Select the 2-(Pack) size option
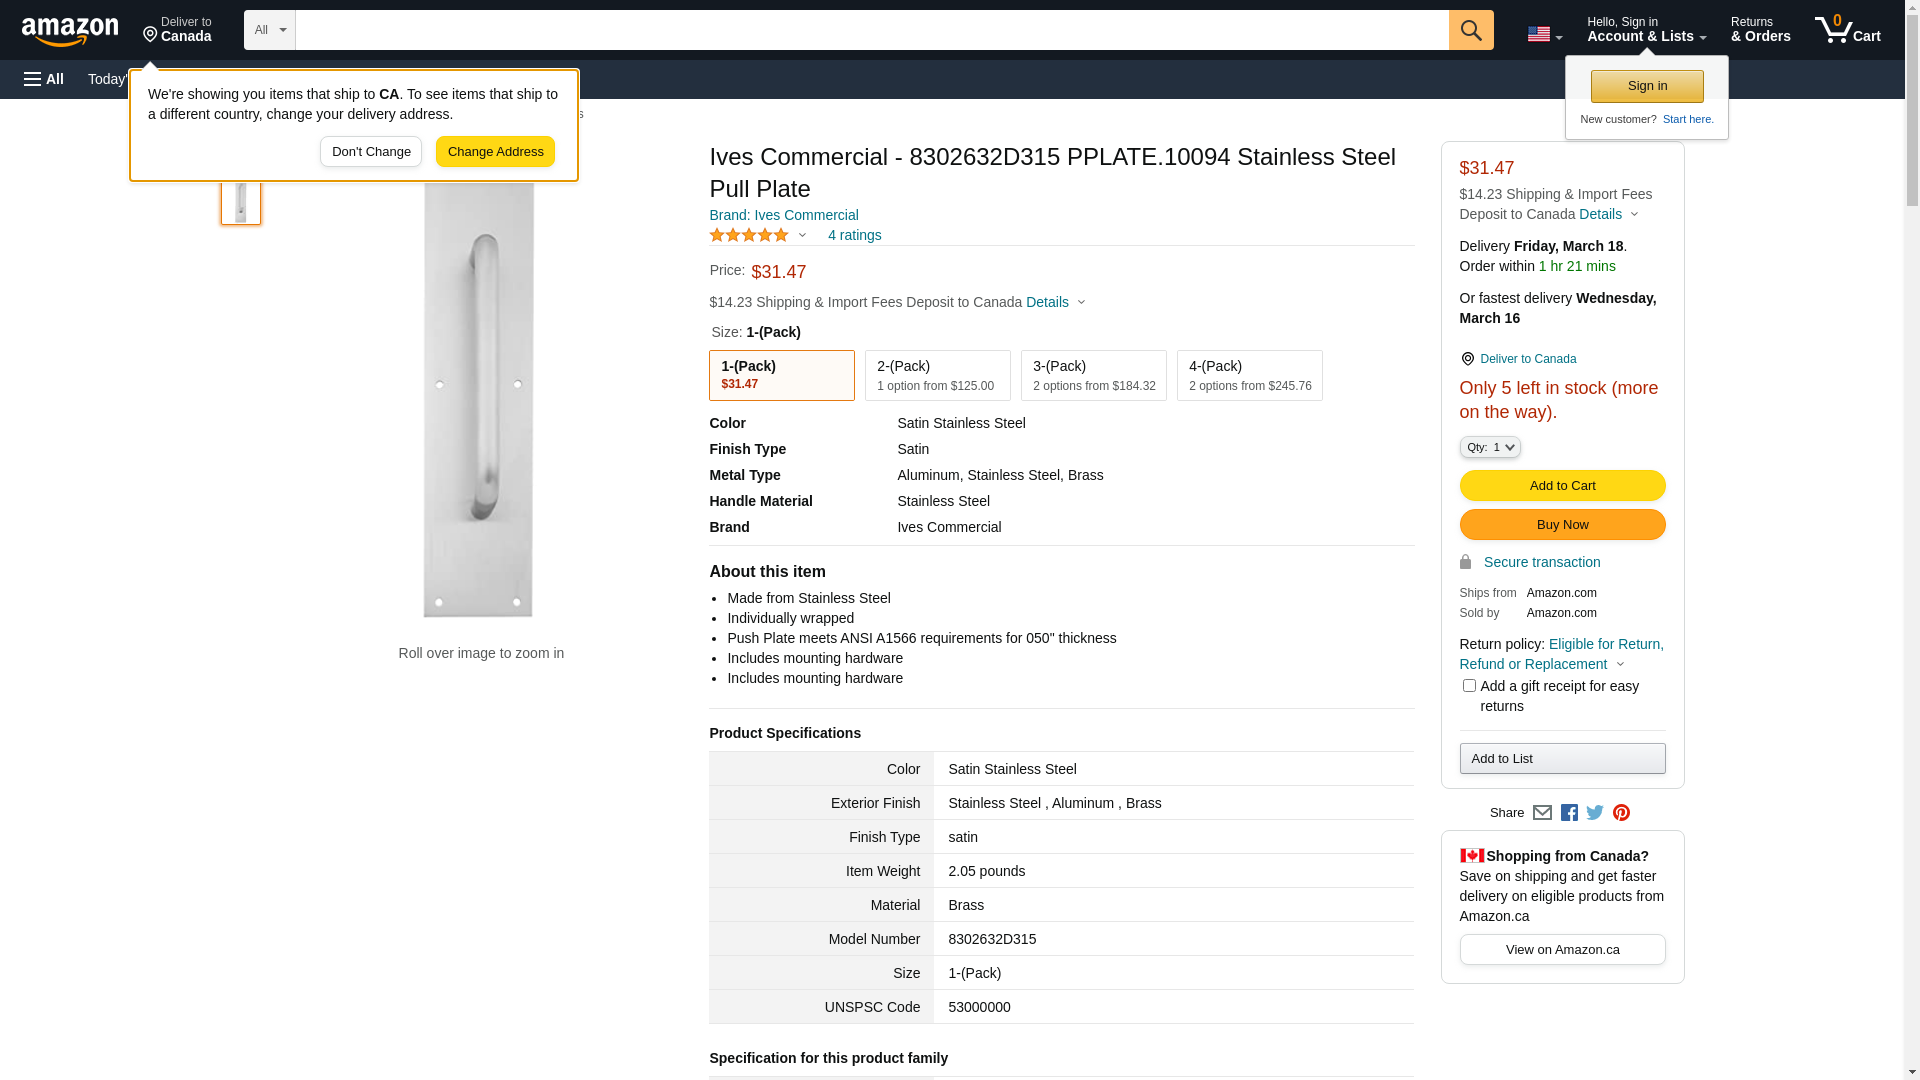 pos(937,376)
